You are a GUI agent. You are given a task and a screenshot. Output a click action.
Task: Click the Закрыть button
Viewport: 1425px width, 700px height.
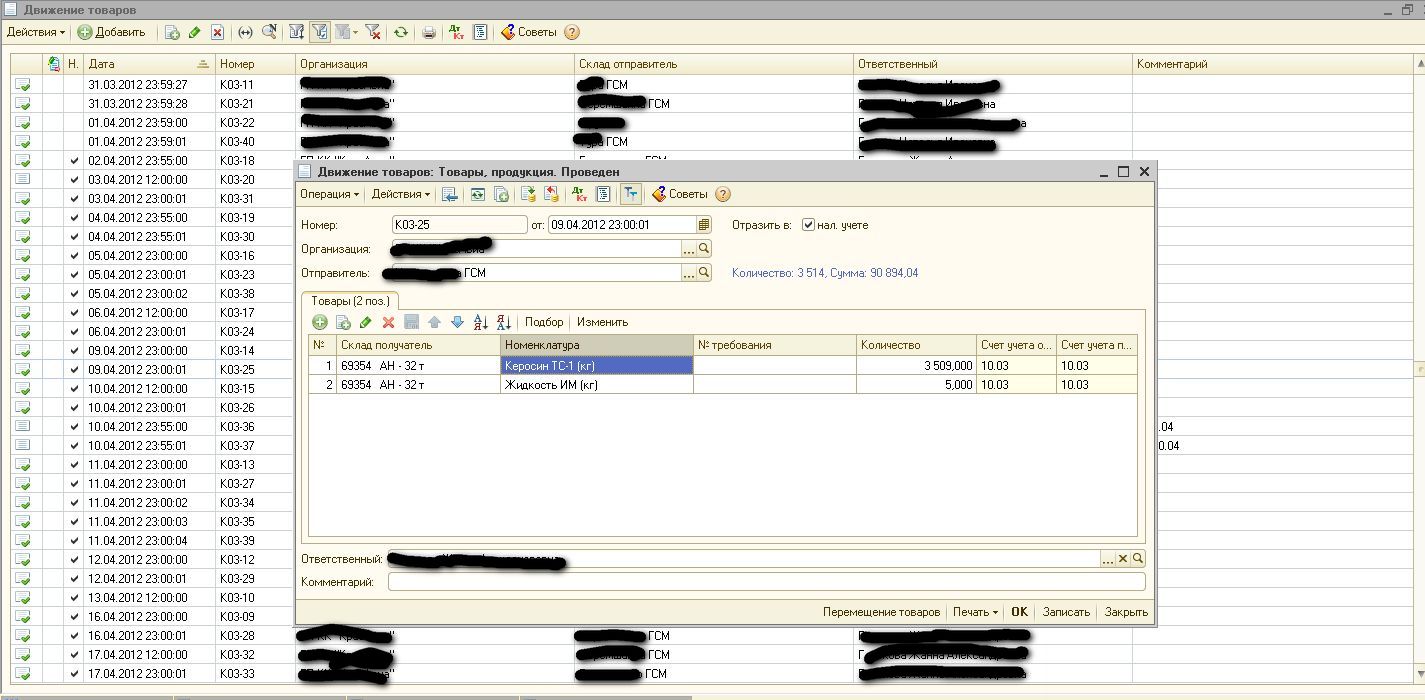pos(1126,612)
